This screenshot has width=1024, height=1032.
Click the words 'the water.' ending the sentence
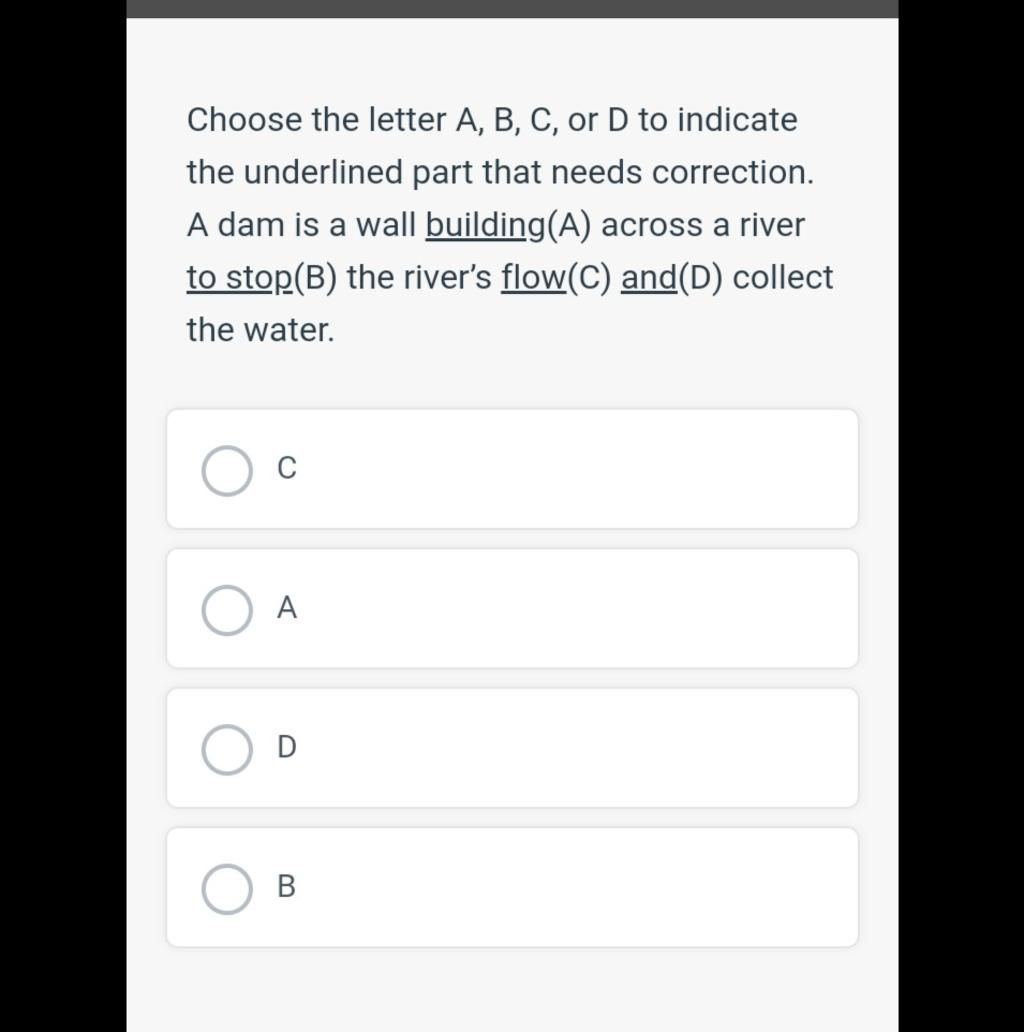[260, 330]
